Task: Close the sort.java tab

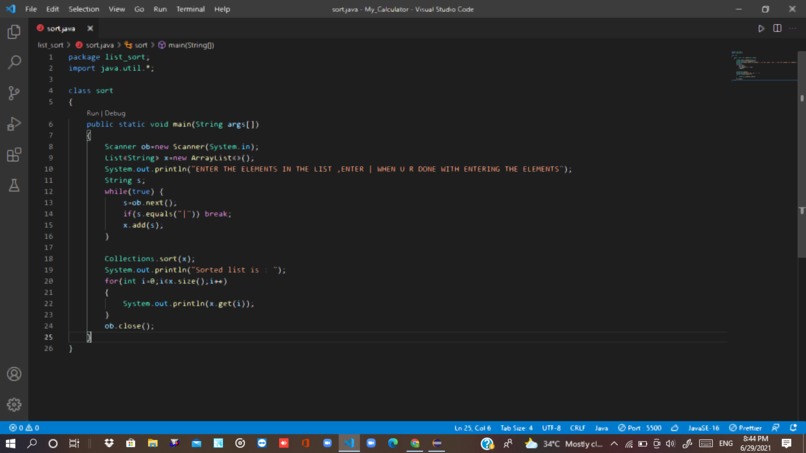Action: [x=90, y=28]
